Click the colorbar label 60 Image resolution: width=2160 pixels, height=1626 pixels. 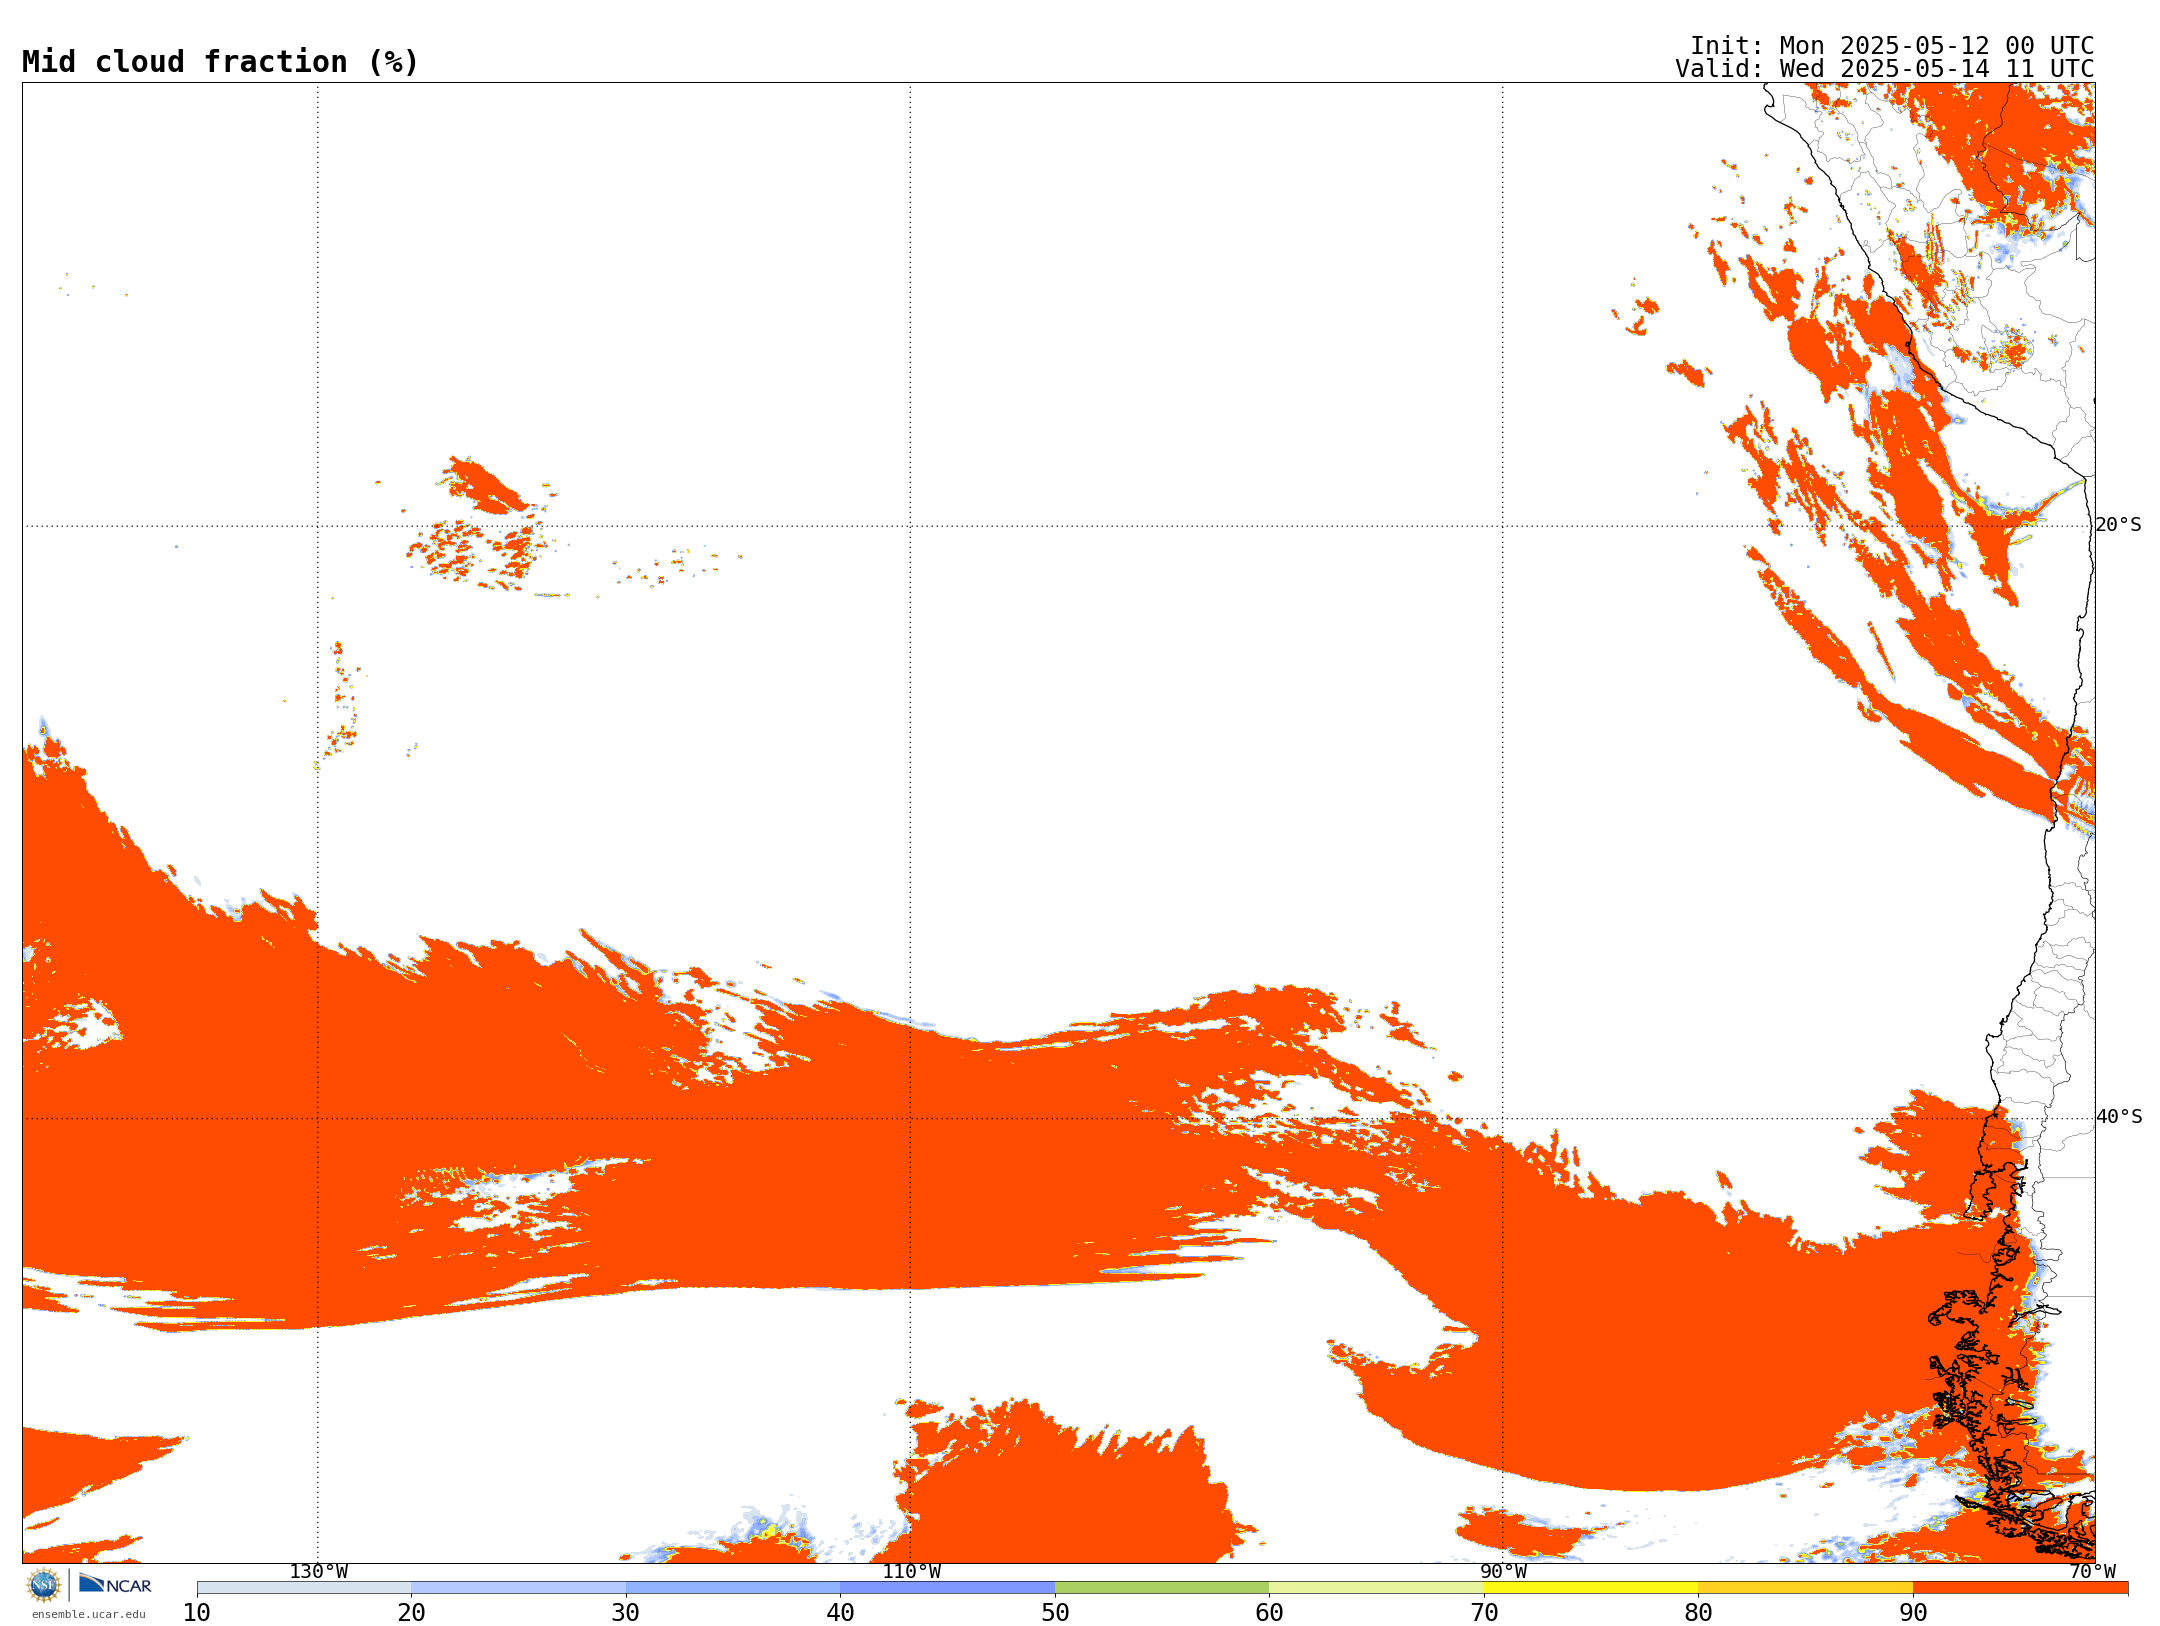1269,1612
